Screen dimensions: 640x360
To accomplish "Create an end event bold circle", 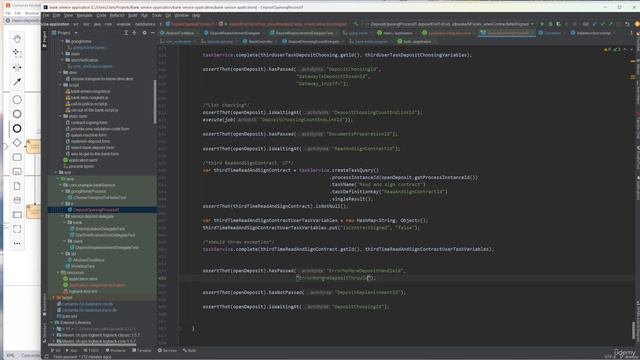I will point(17,129).
